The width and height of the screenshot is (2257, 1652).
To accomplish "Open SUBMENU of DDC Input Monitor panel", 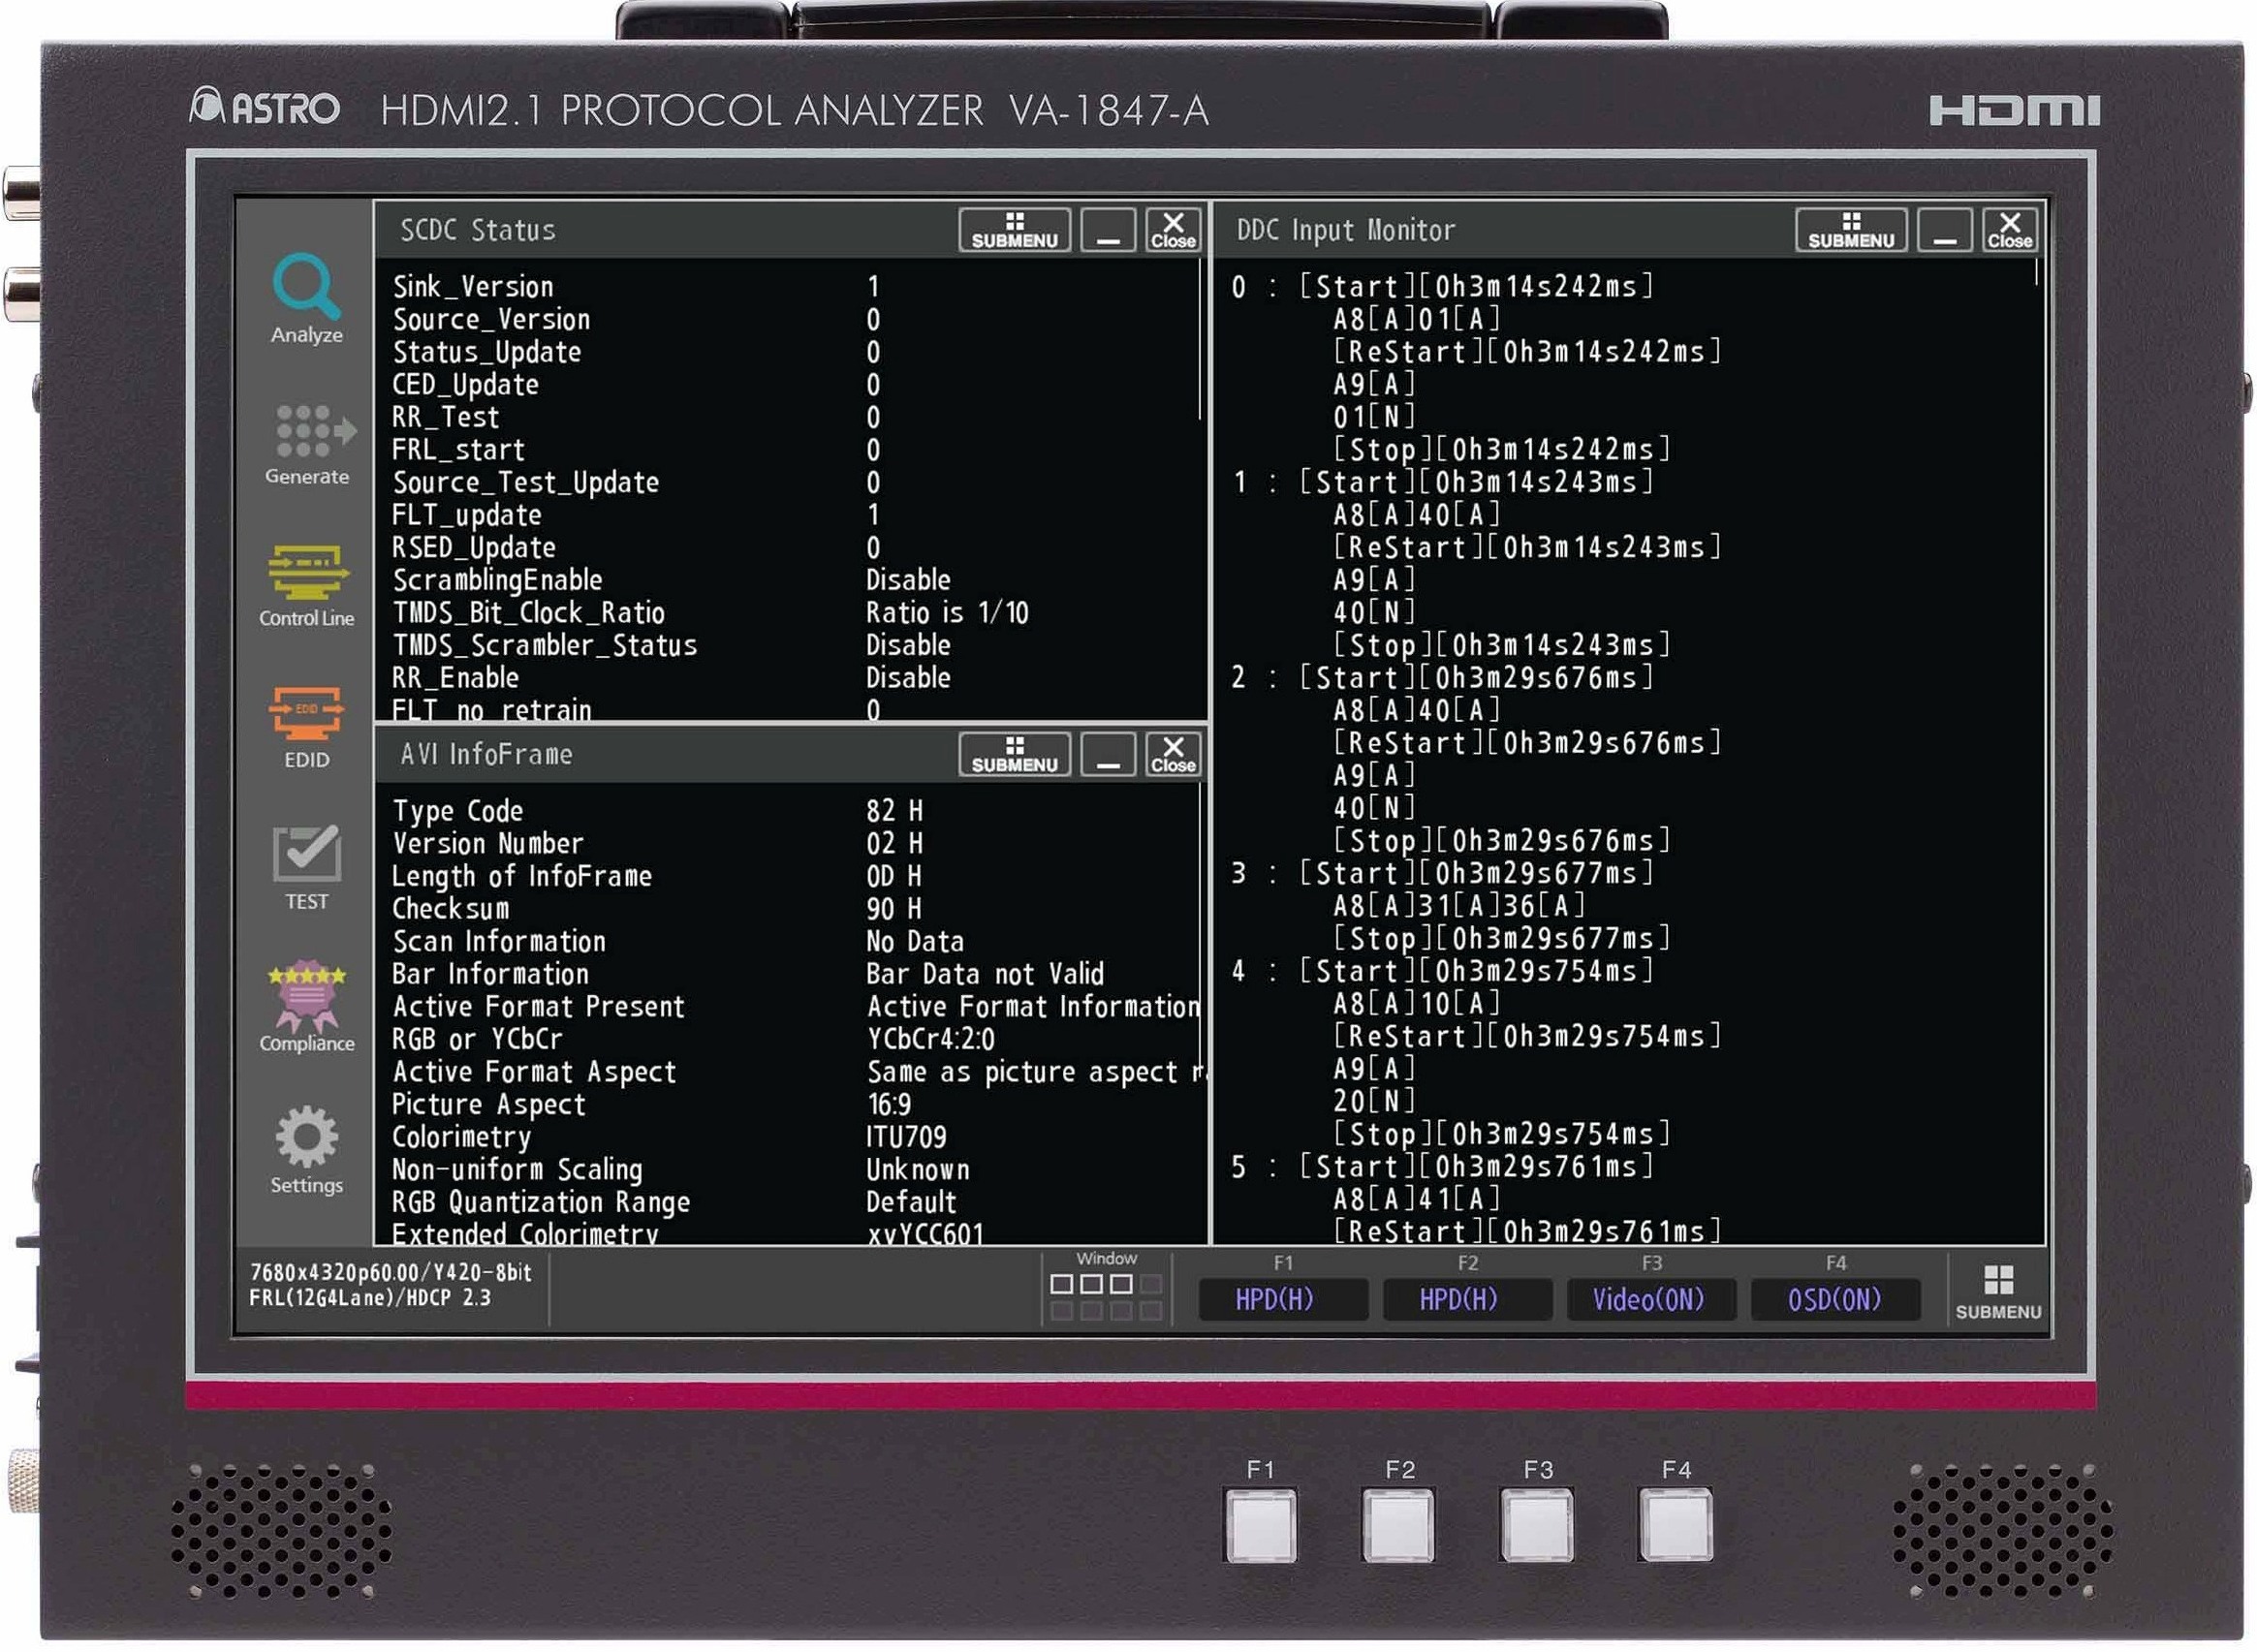I will [x=1850, y=230].
